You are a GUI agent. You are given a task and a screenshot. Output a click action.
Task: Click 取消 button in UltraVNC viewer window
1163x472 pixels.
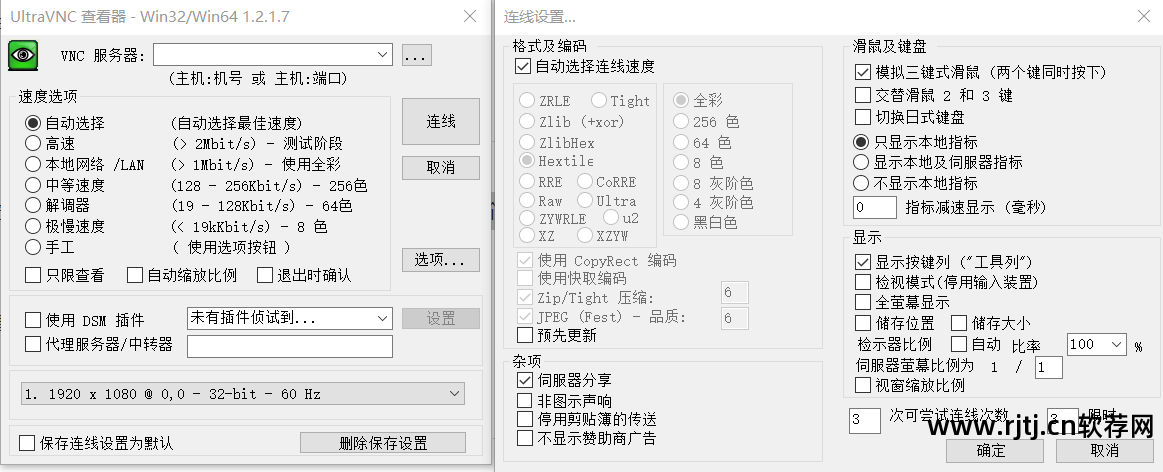click(x=441, y=168)
